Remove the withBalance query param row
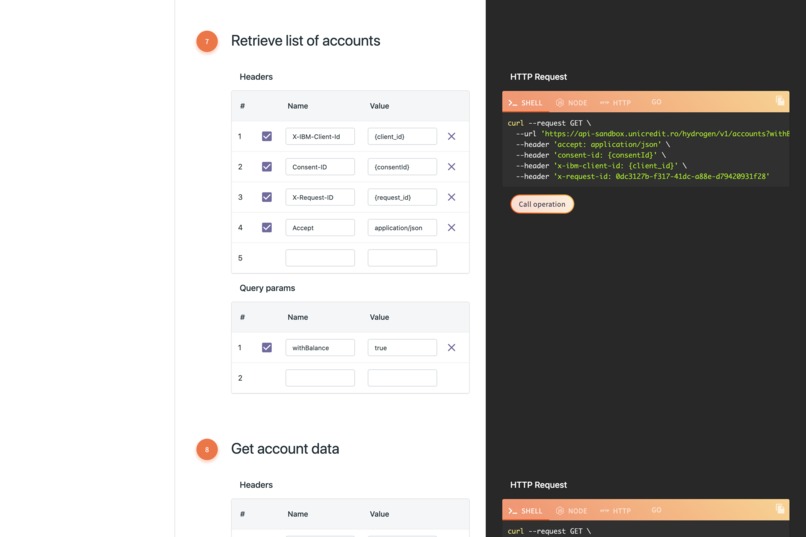806x537 pixels. (451, 347)
